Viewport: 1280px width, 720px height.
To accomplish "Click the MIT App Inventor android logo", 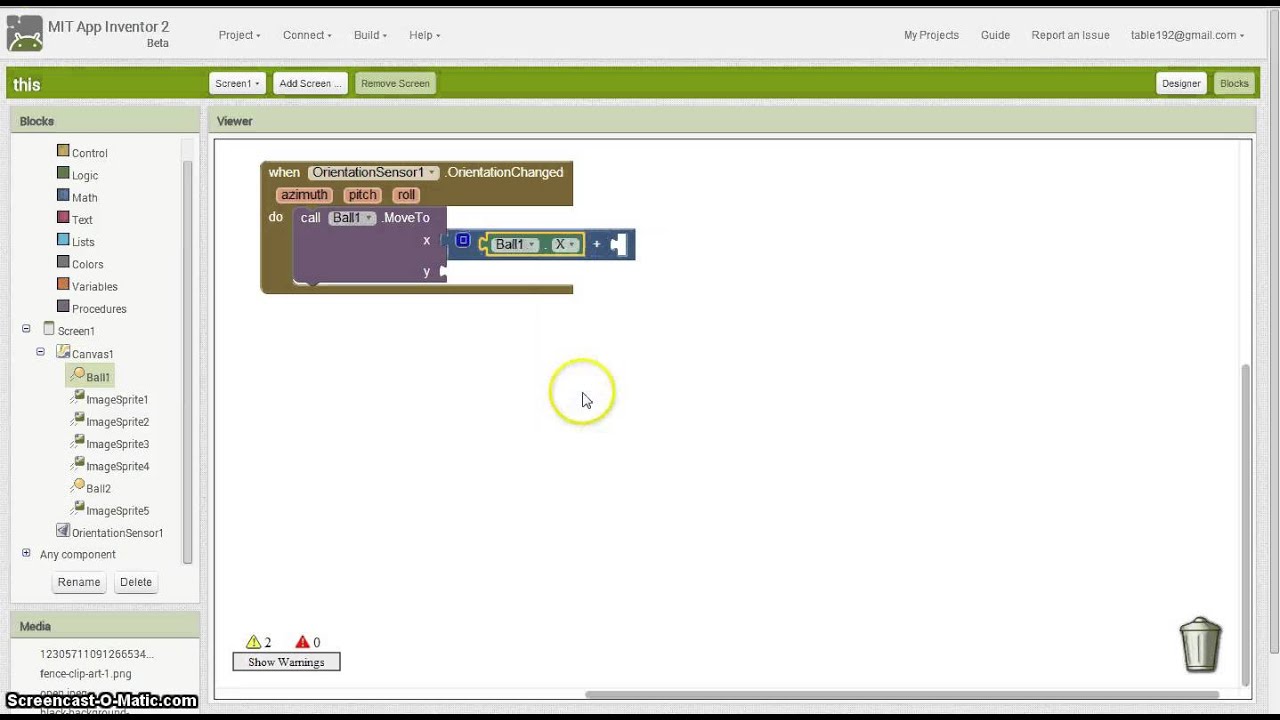I will click(x=24, y=34).
